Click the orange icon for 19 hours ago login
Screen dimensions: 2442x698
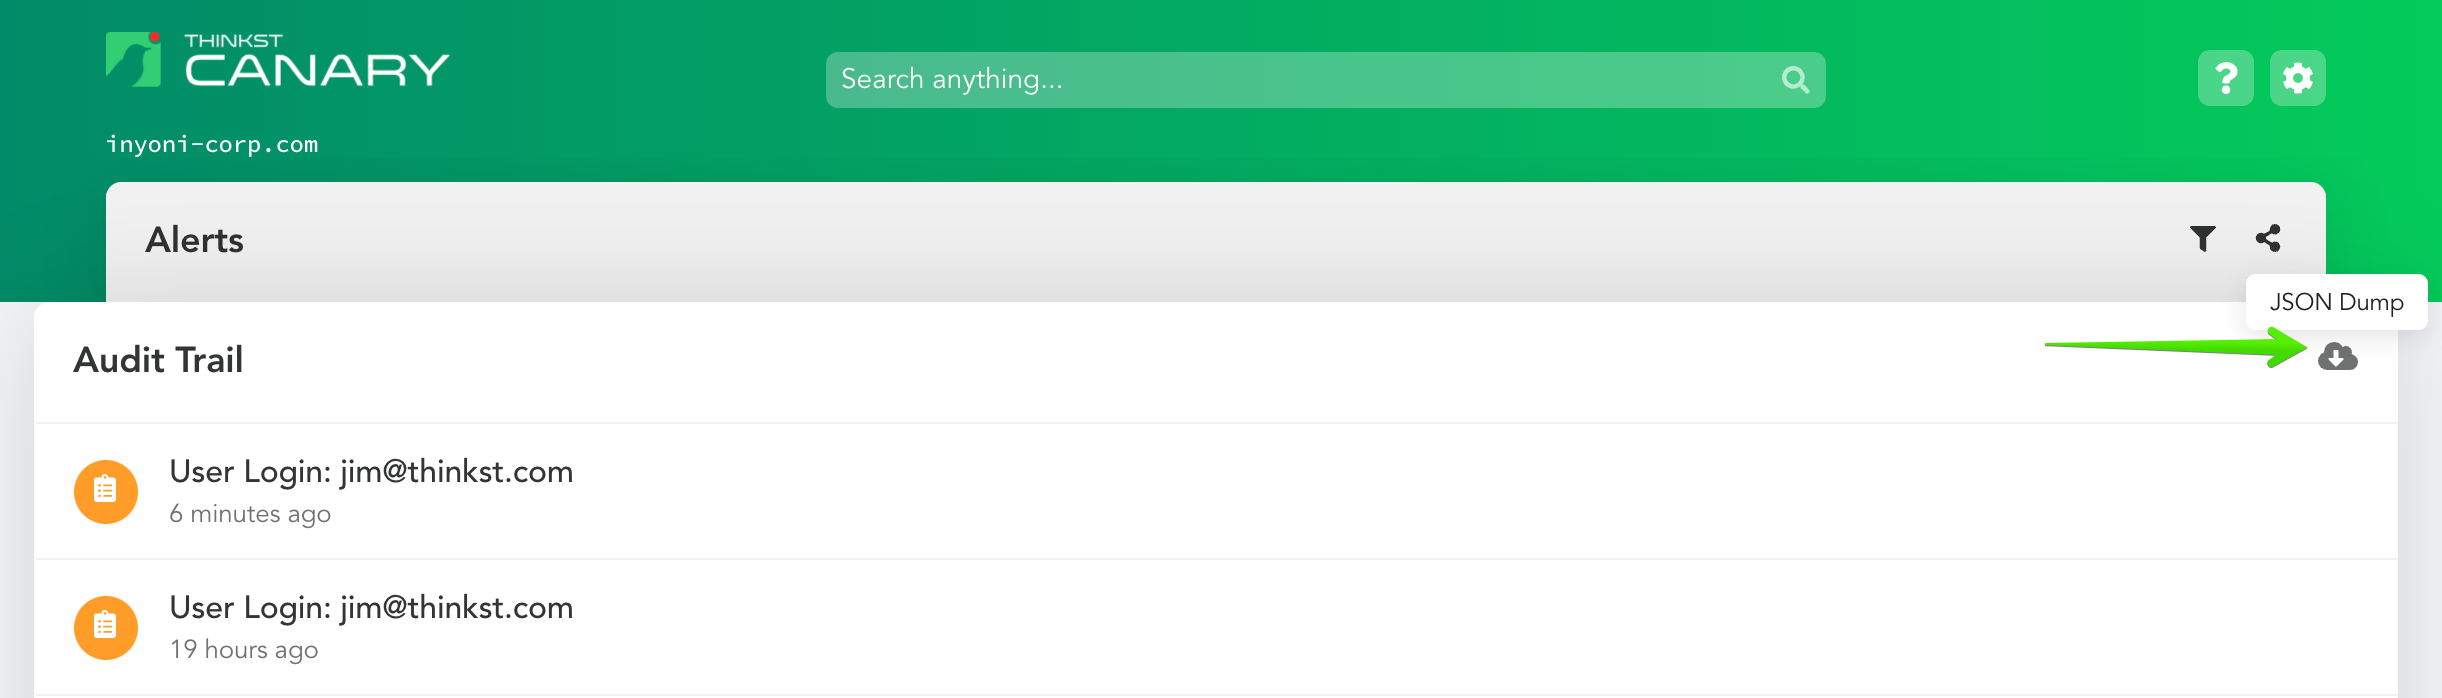(x=106, y=627)
